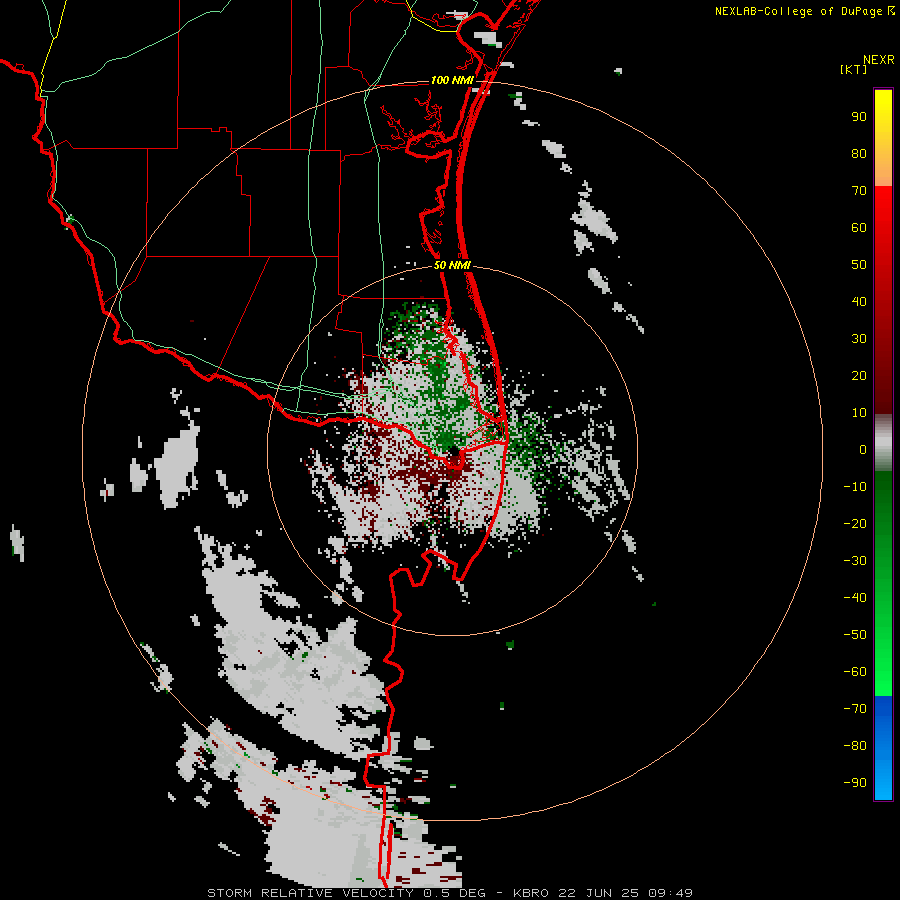
Task: Click the -80 value on the velocity scale
Action: click(855, 746)
